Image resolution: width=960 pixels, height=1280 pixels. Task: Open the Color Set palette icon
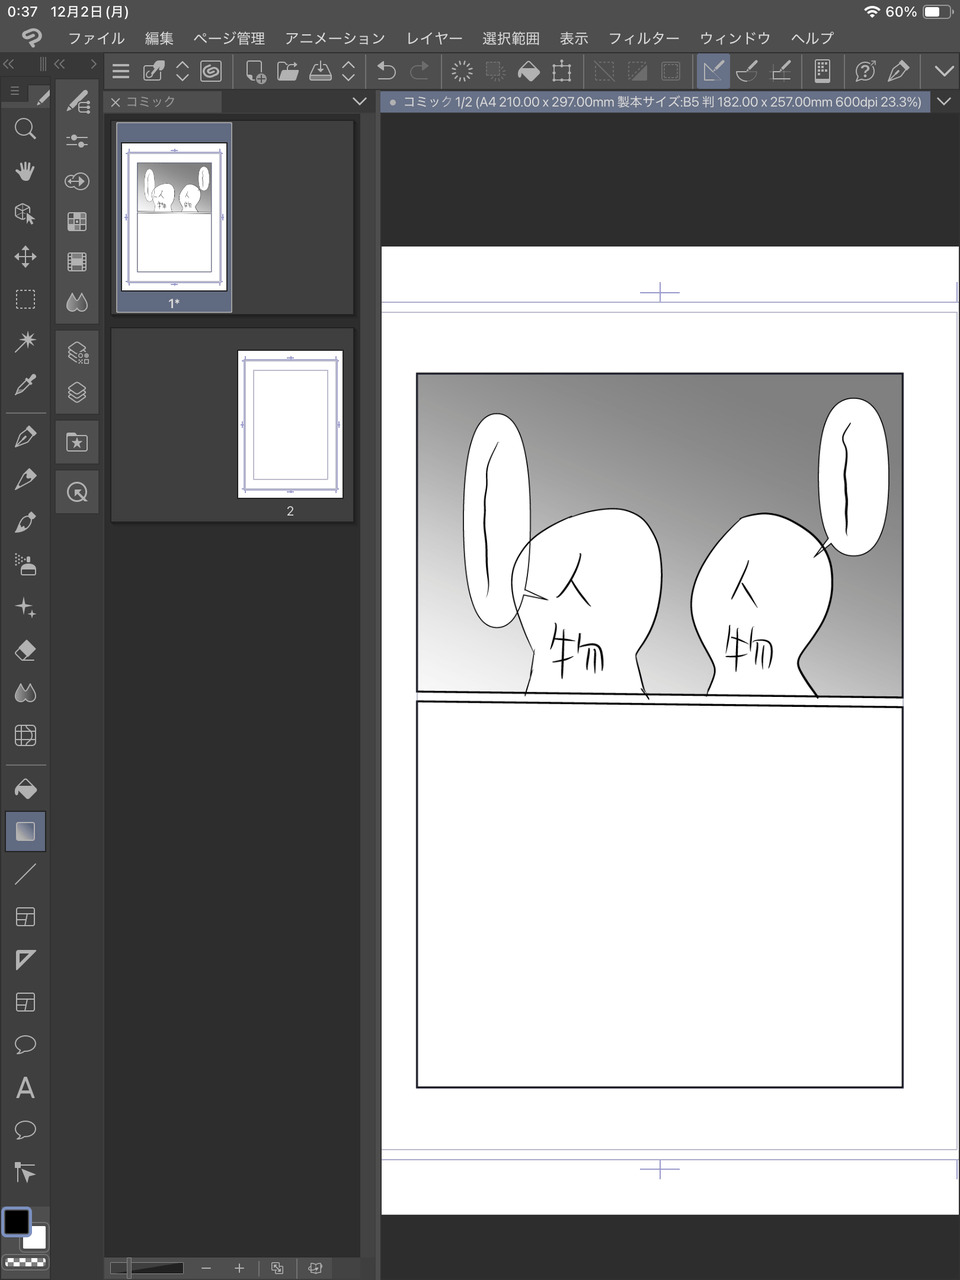pos(77,221)
